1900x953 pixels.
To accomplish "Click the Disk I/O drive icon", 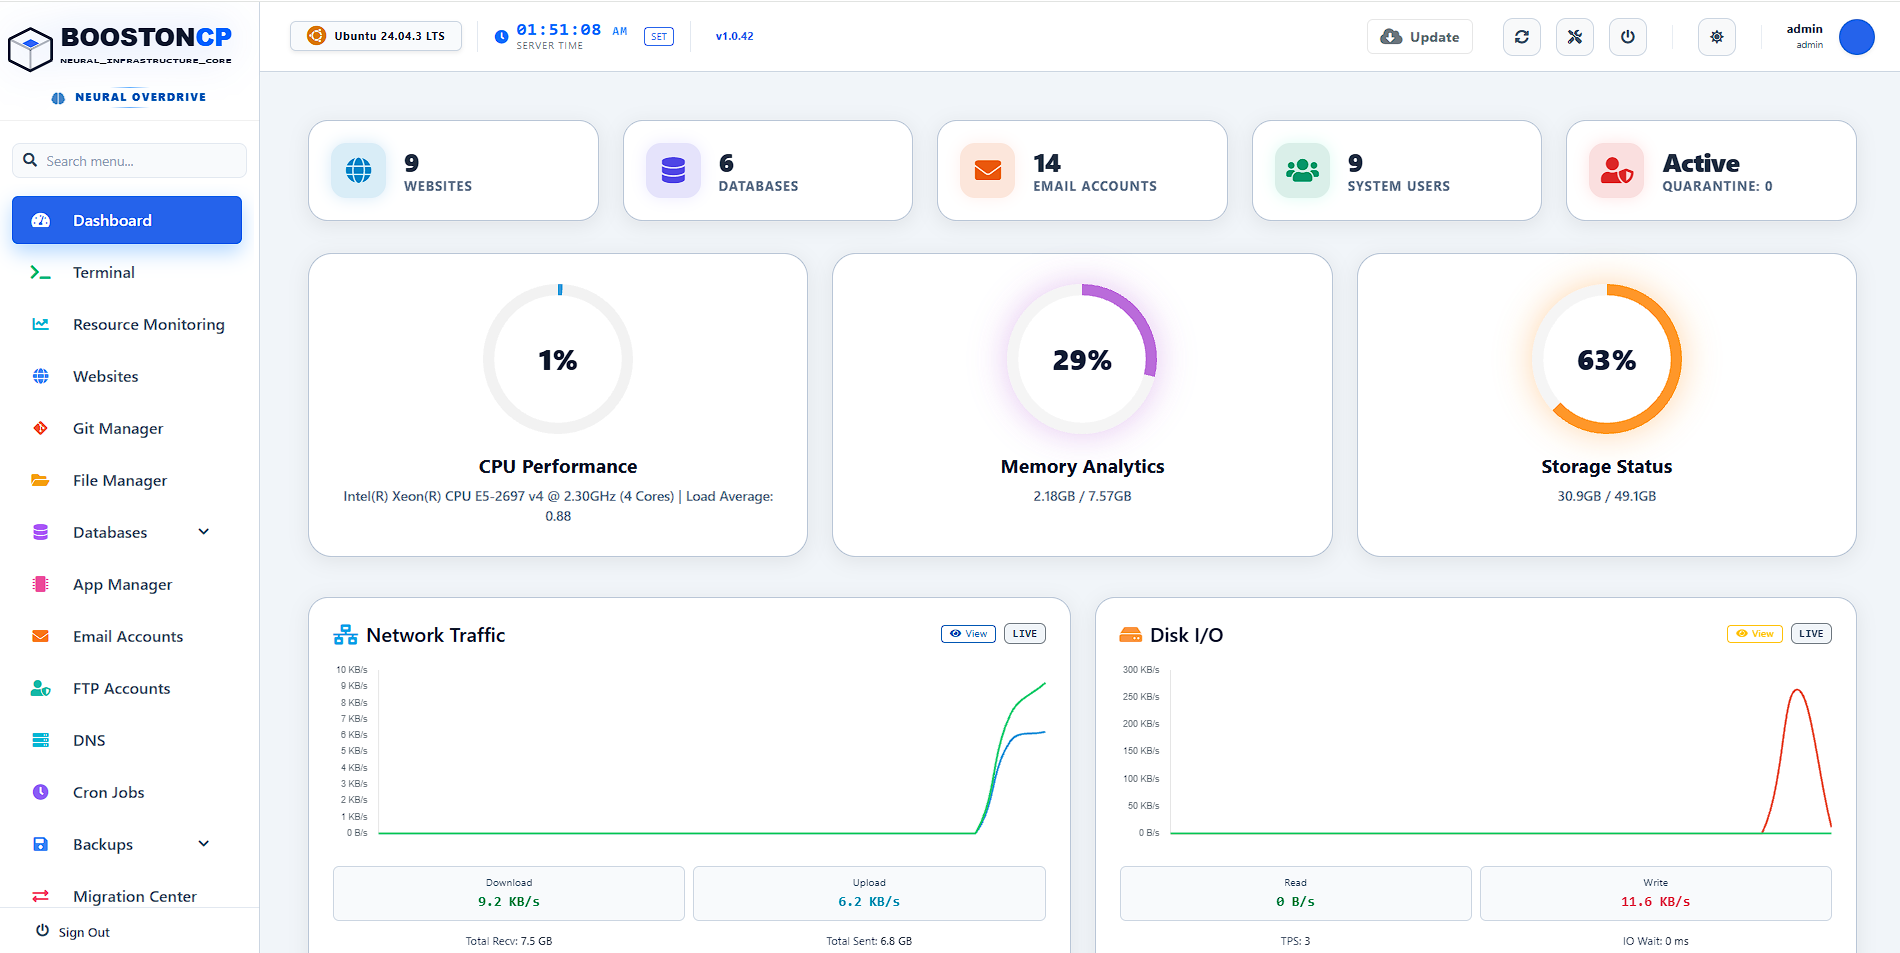I will pyautogui.click(x=1131, y=635).
